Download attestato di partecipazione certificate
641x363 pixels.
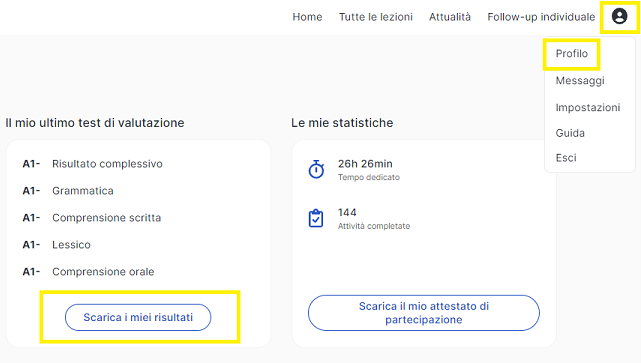(x=424, y=313)
